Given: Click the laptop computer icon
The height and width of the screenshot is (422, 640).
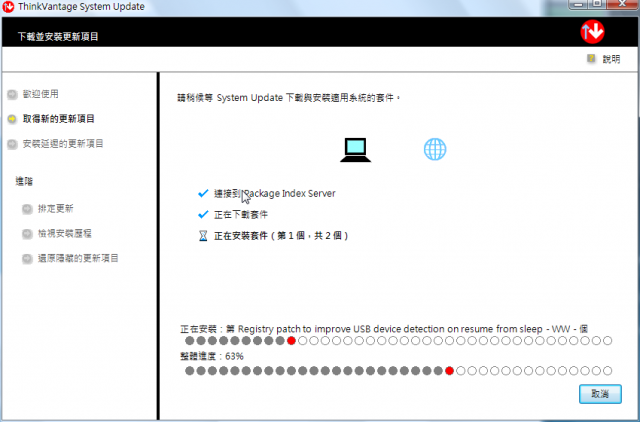Looking at the screenshot, I should (x=356, y=150).
